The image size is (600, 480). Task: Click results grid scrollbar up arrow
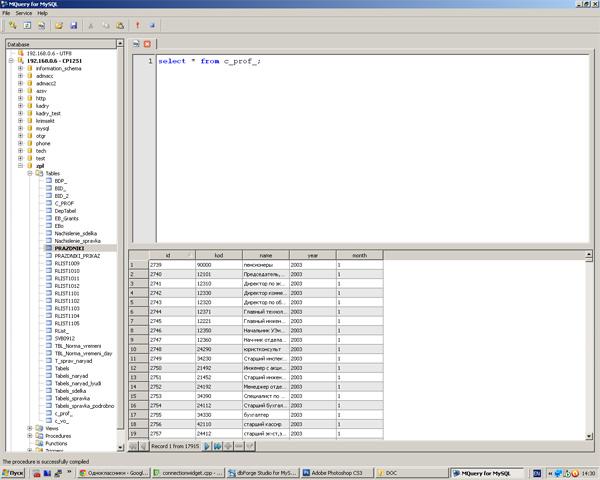(x=589, y=254)
